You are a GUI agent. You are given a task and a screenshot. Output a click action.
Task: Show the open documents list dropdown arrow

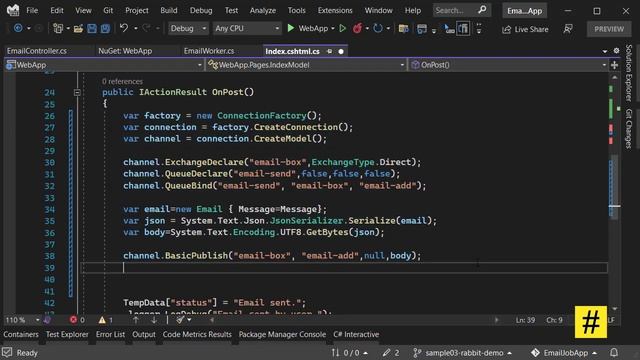[604, 51]
